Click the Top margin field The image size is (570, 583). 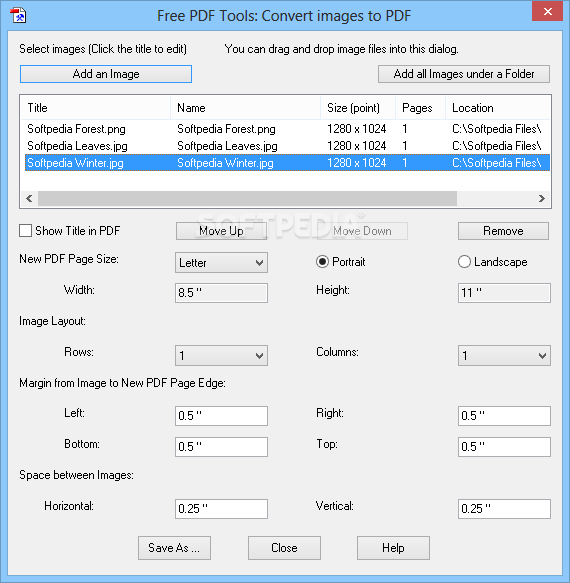point(504,447)
